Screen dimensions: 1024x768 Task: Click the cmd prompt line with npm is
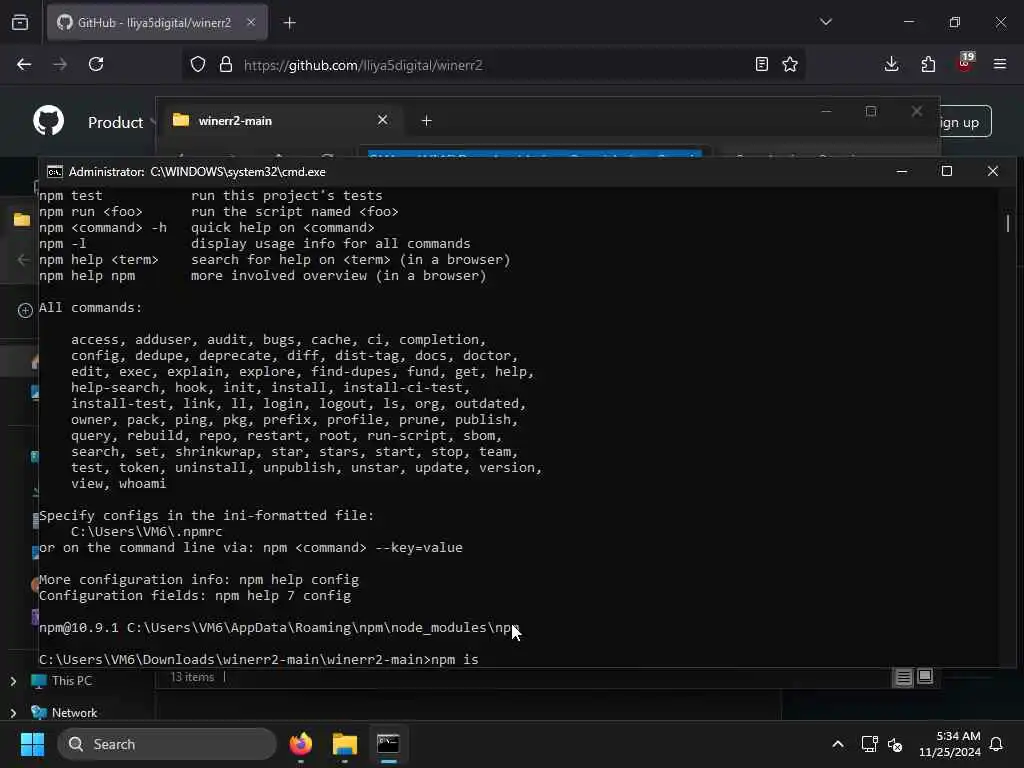tap(259, 660)
